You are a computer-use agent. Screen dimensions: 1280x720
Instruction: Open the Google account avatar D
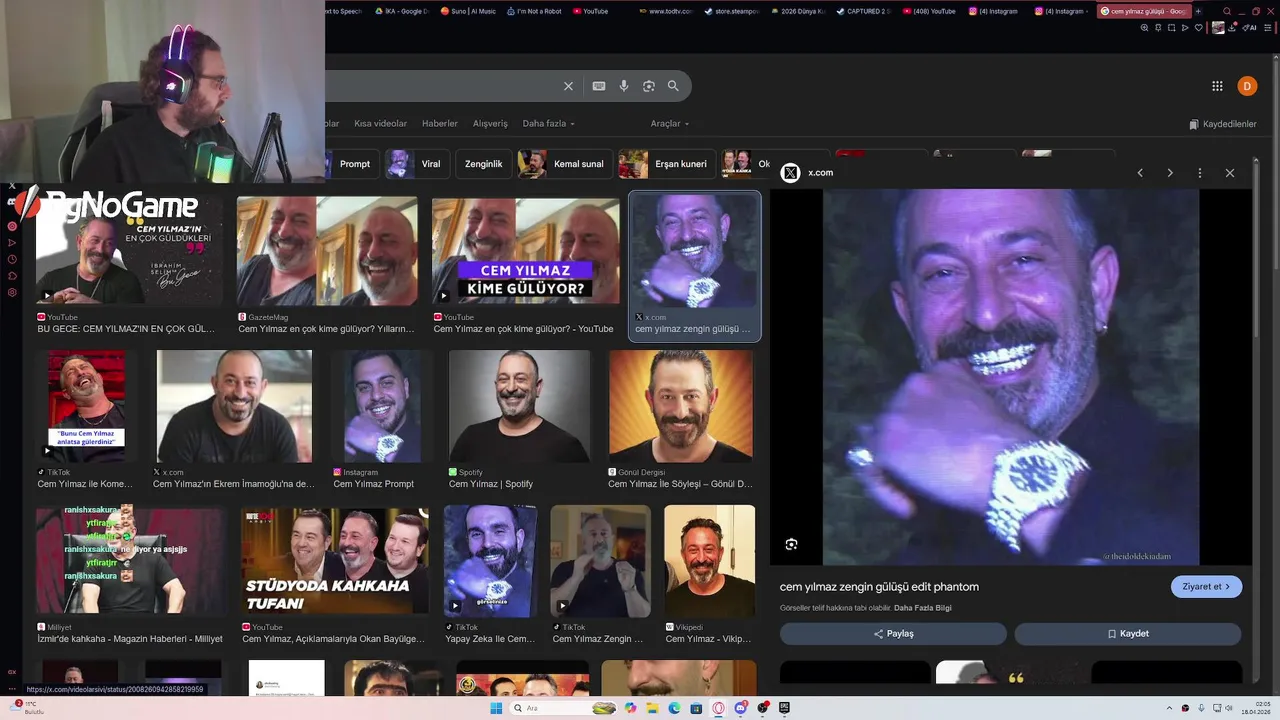point(1247,86)
